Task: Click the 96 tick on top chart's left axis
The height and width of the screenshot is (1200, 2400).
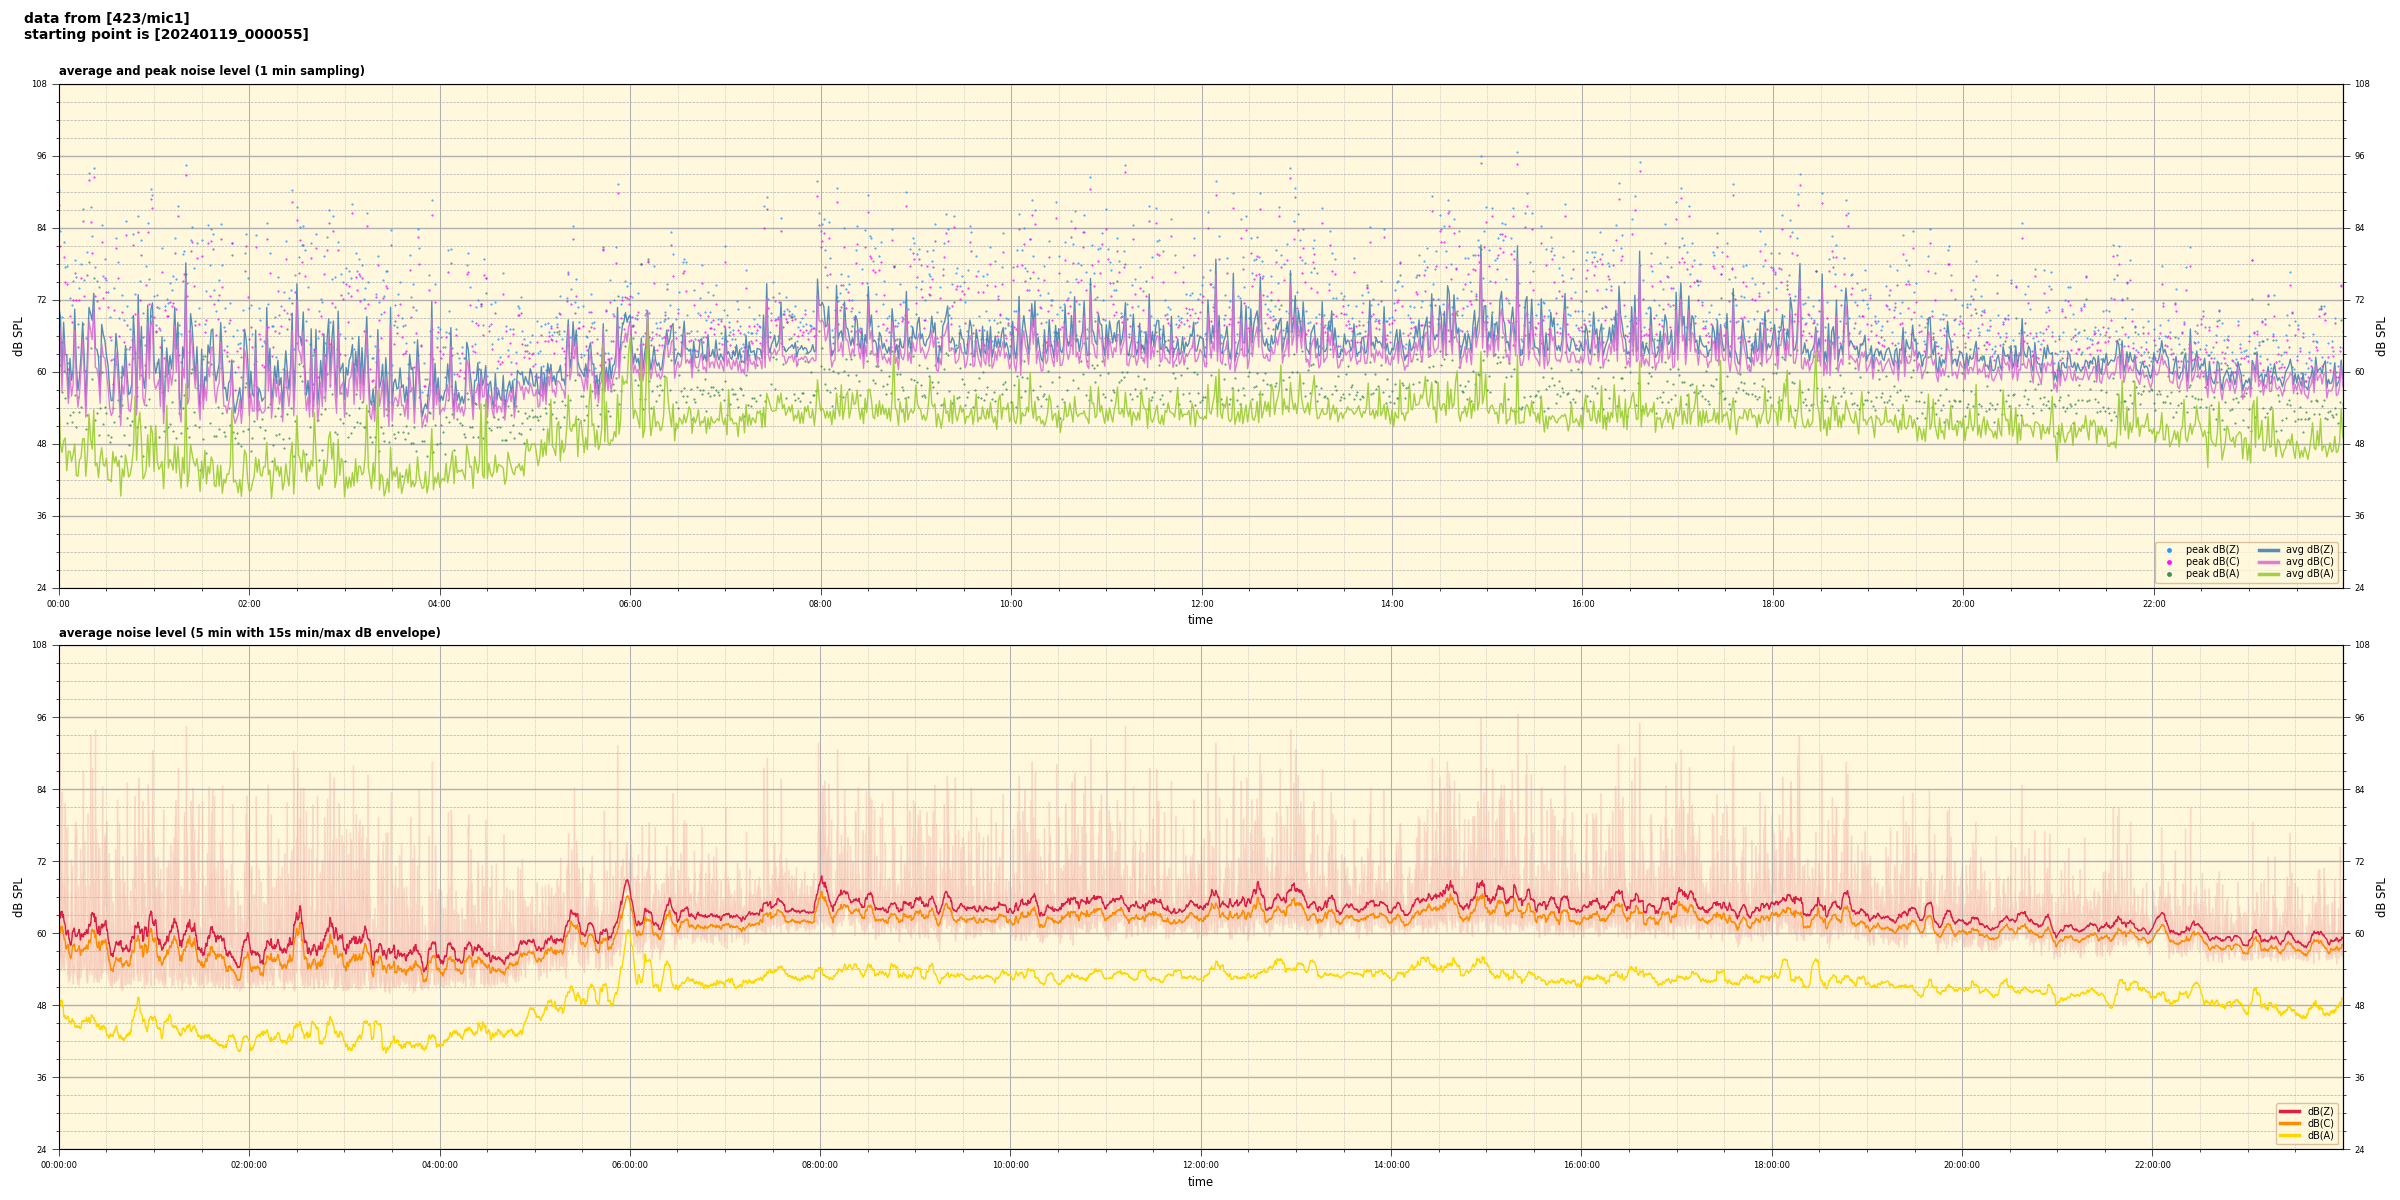Action: pos(40,156)
